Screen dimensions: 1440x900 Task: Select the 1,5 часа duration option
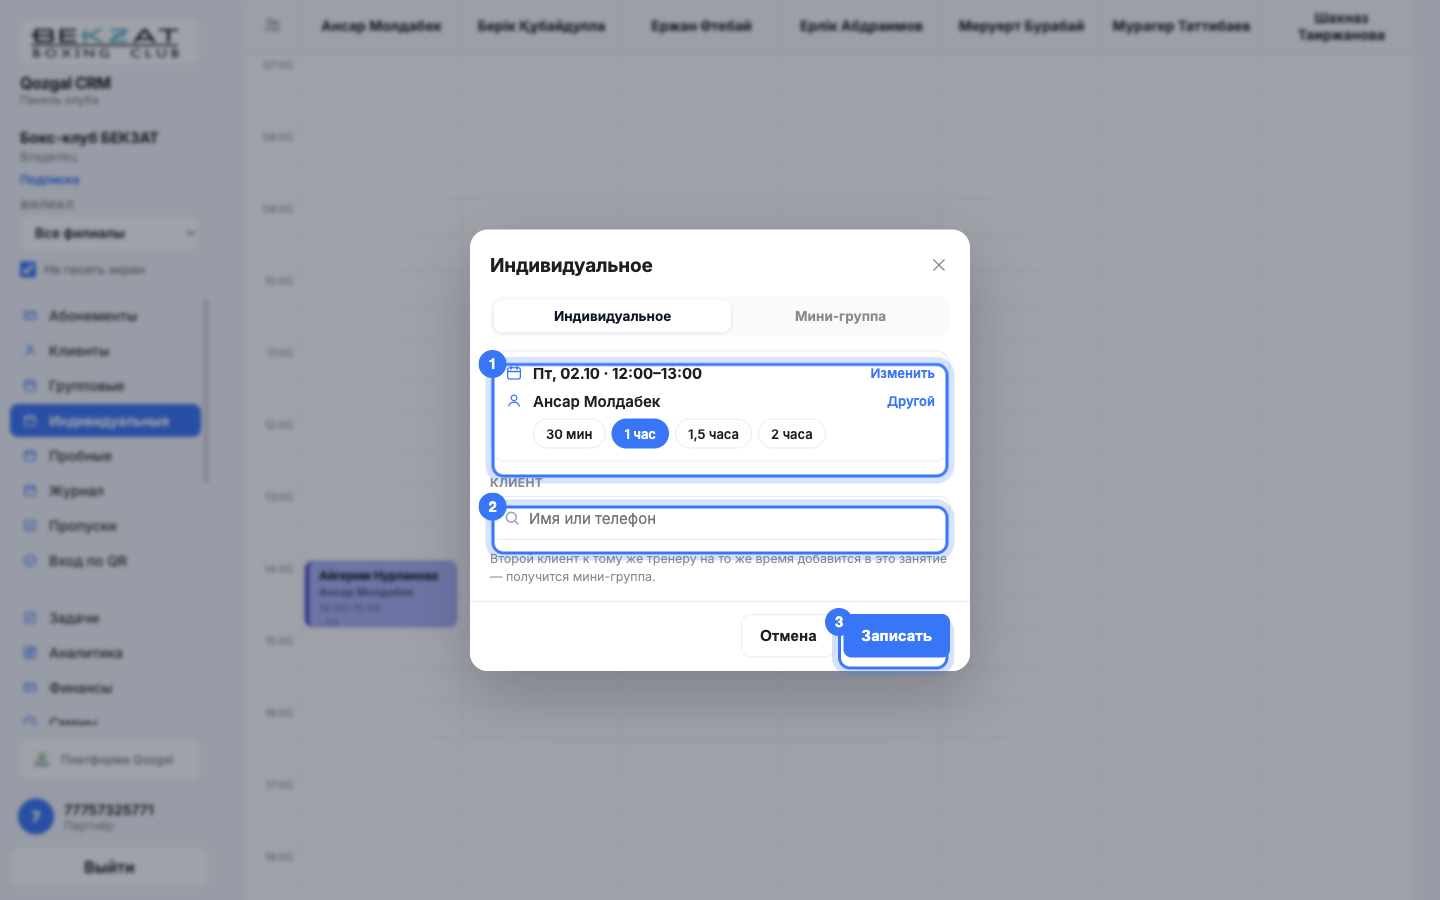click(713, 434)
